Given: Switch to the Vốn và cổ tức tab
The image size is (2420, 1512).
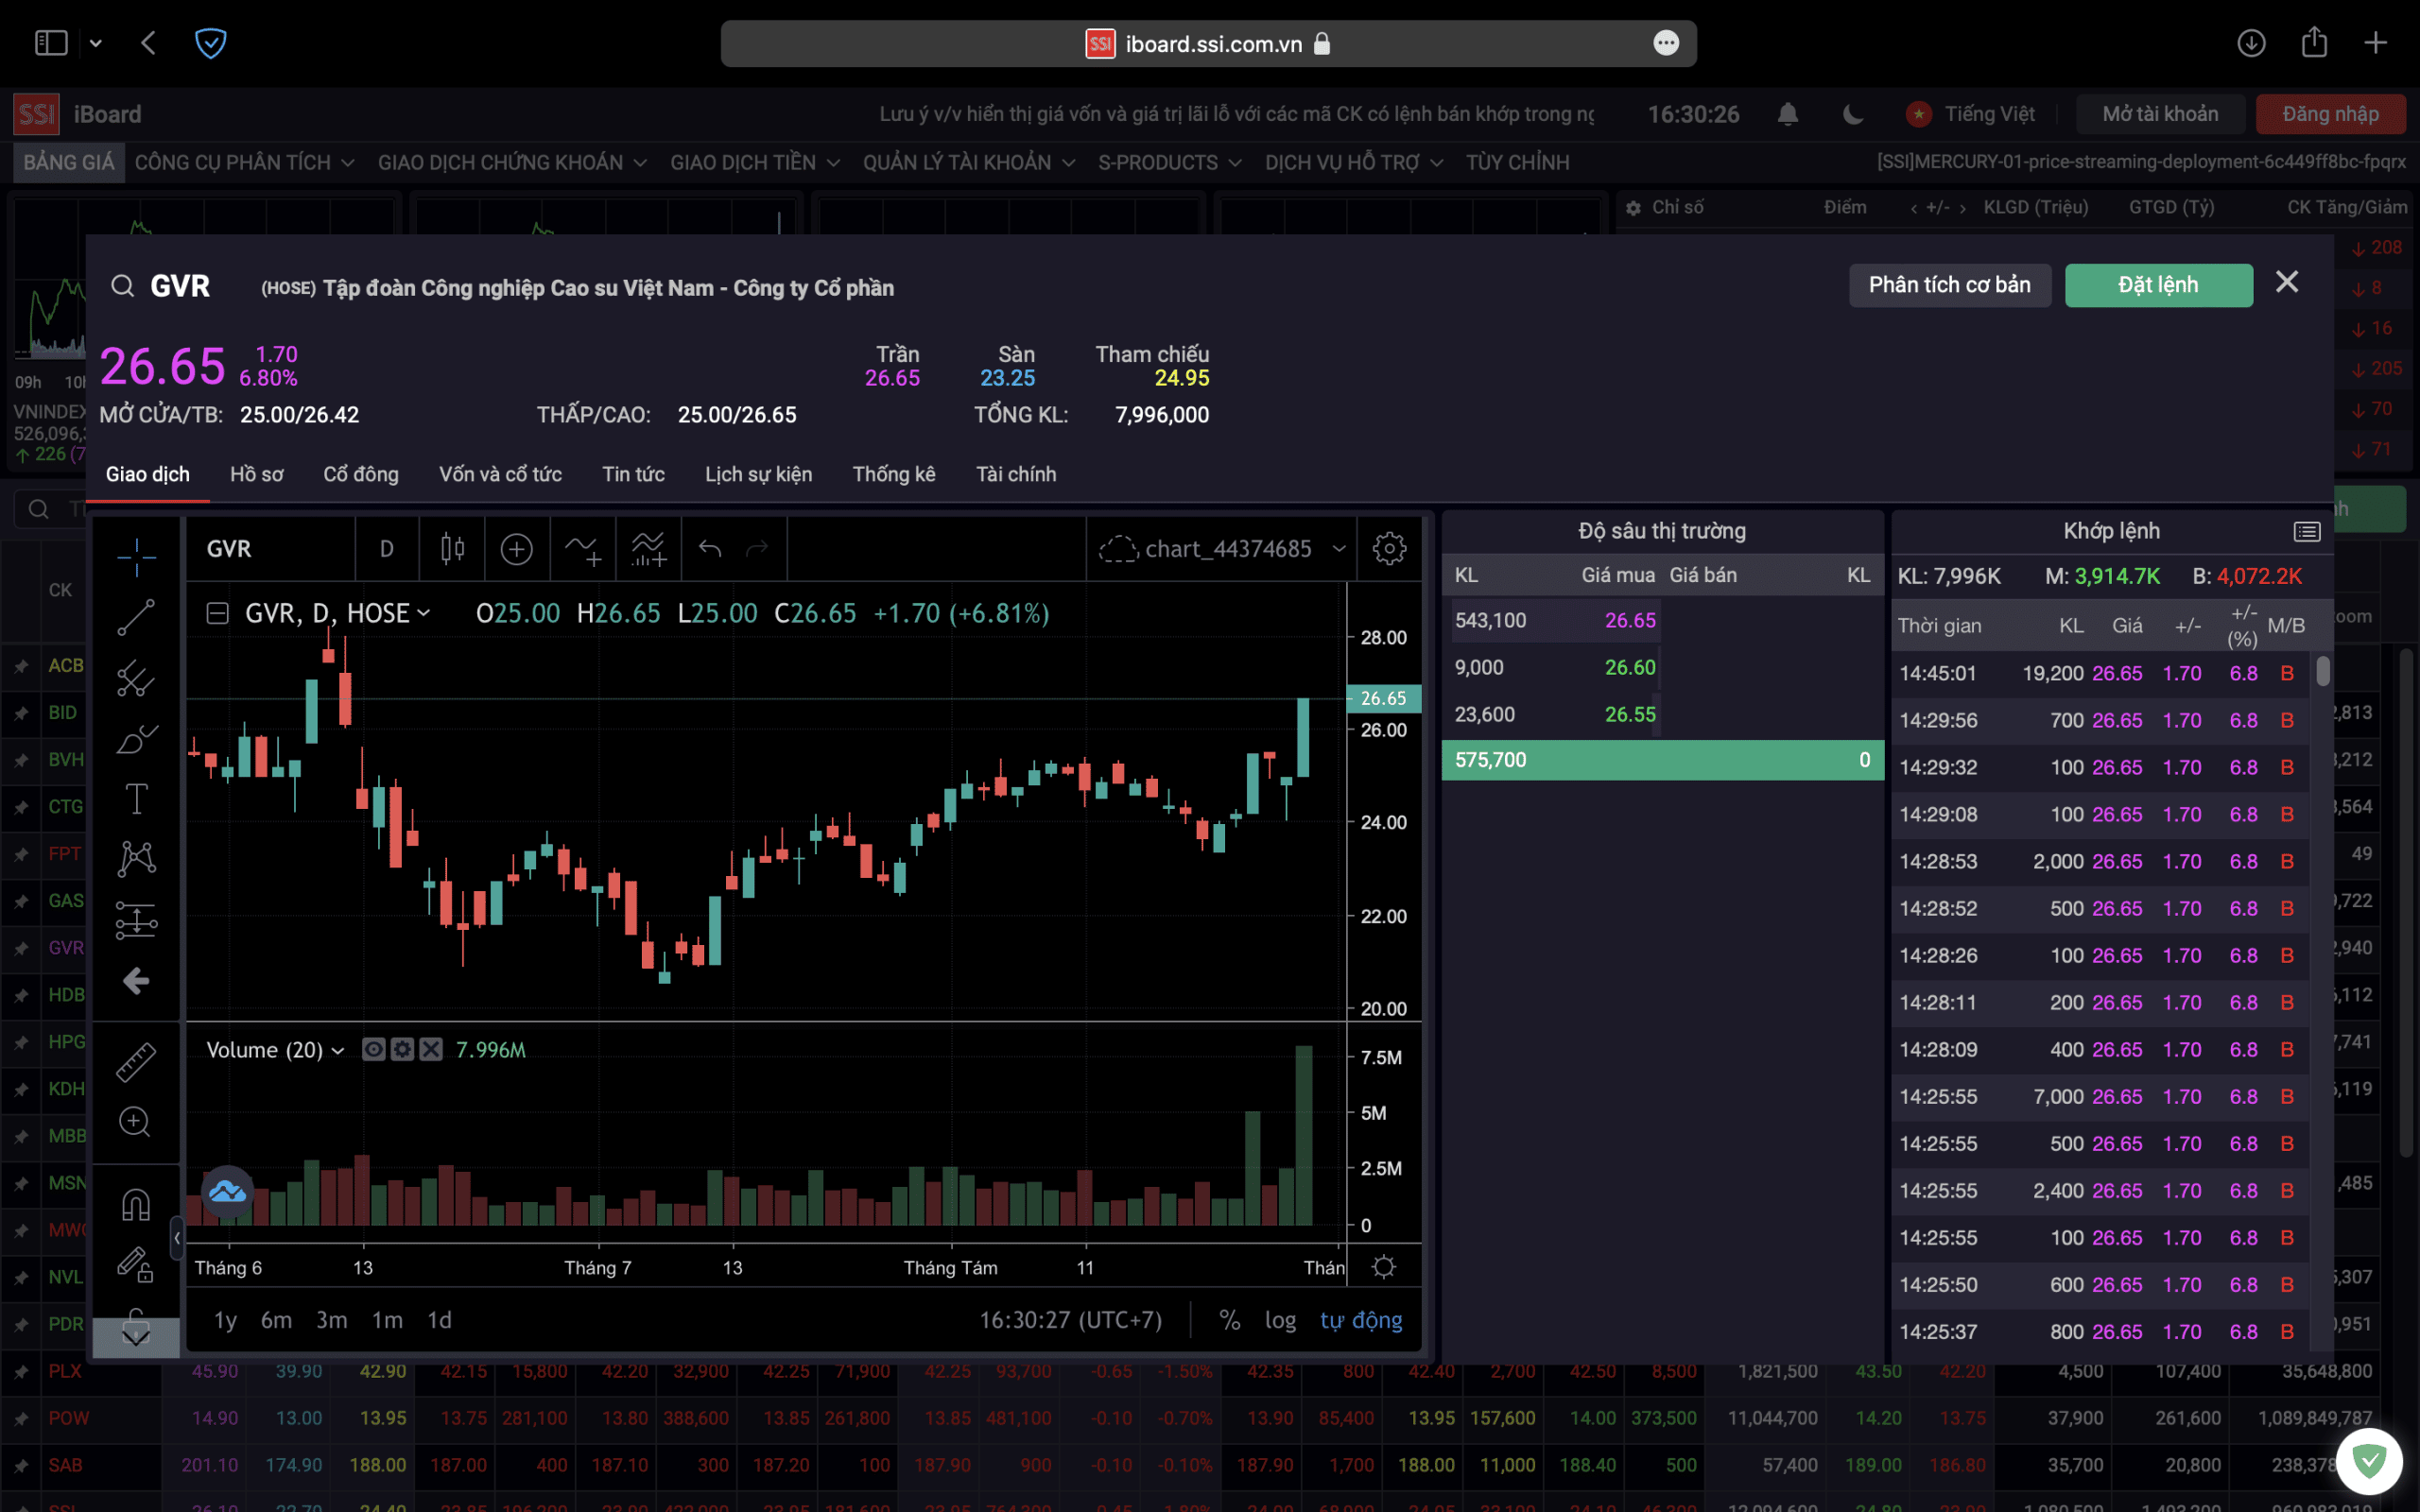Looking at the screenshot, I should click(x=500, y=474).
